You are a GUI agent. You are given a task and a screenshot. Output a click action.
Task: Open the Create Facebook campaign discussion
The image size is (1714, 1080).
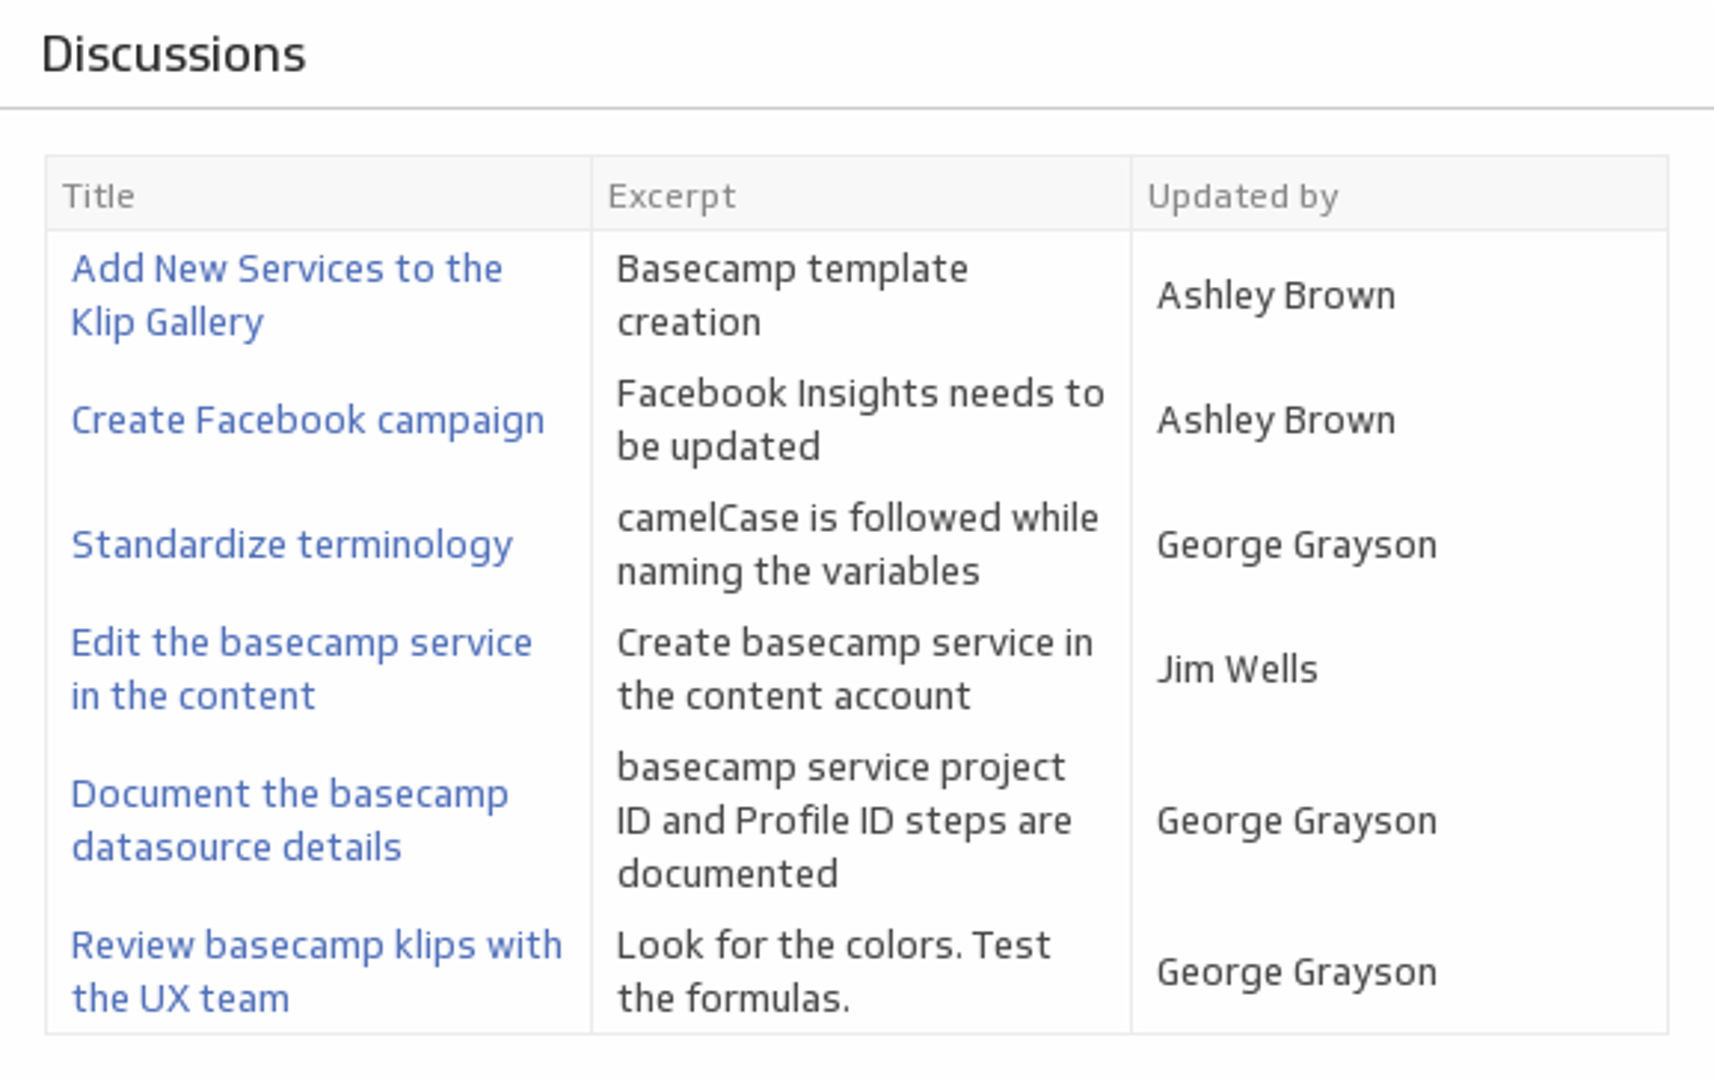[x=307, y=420]
